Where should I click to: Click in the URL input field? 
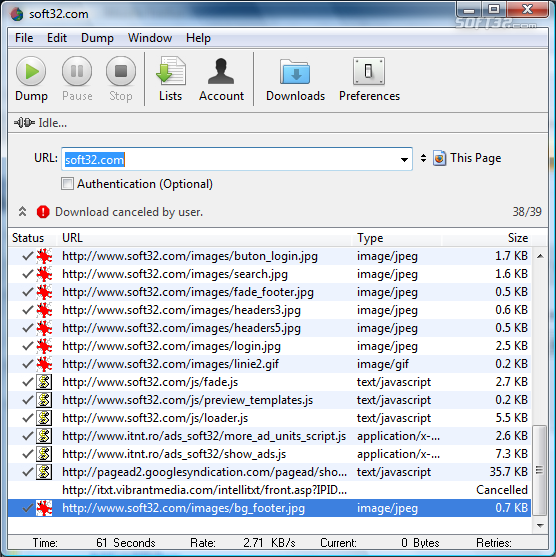(237, 159)
